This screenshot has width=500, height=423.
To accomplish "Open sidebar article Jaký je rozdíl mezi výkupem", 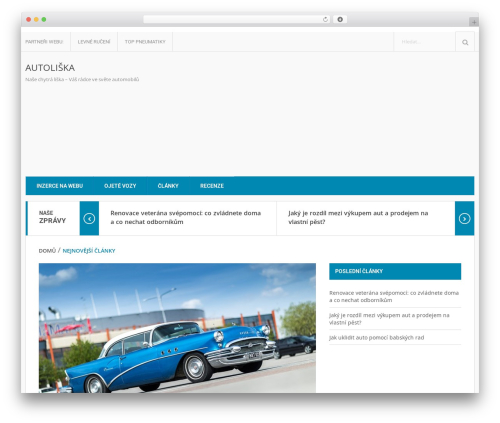I will [x=389, y=319].
